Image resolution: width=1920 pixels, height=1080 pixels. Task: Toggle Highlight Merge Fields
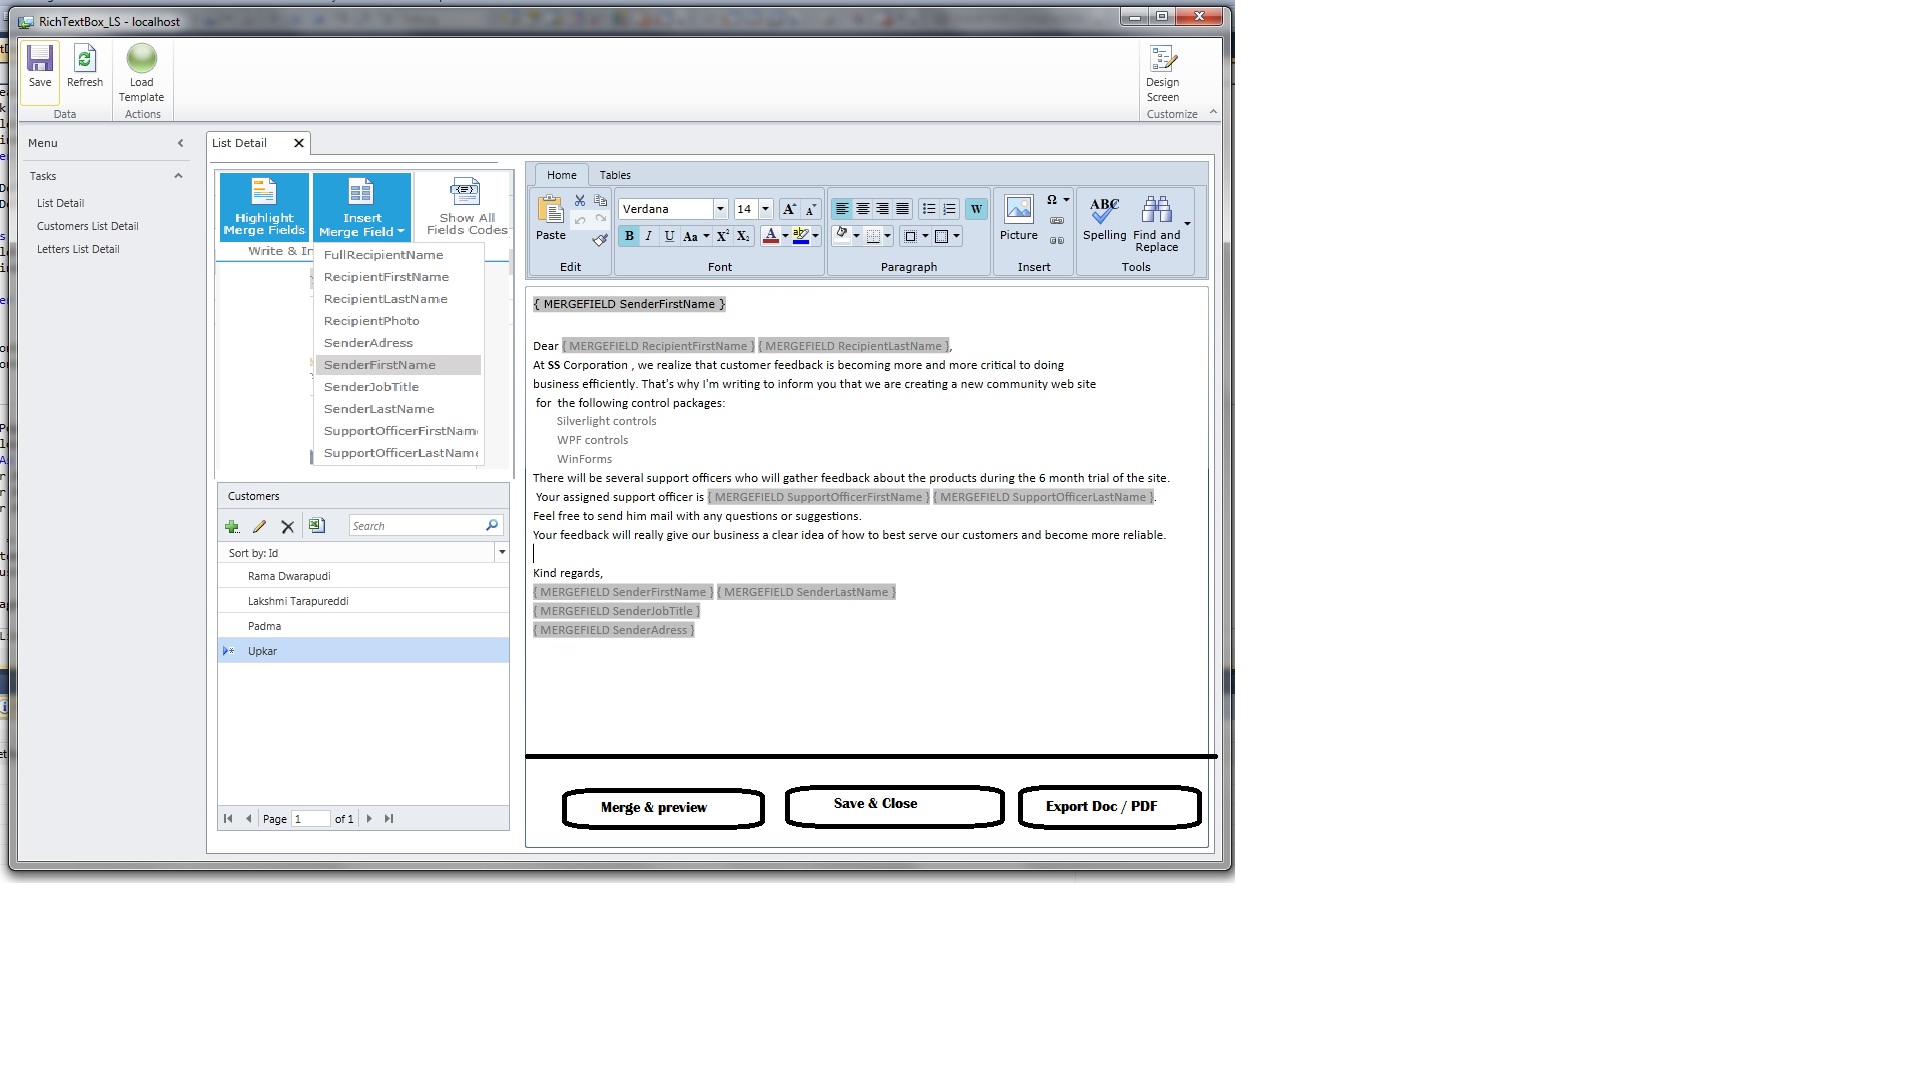tap(264, 206)
